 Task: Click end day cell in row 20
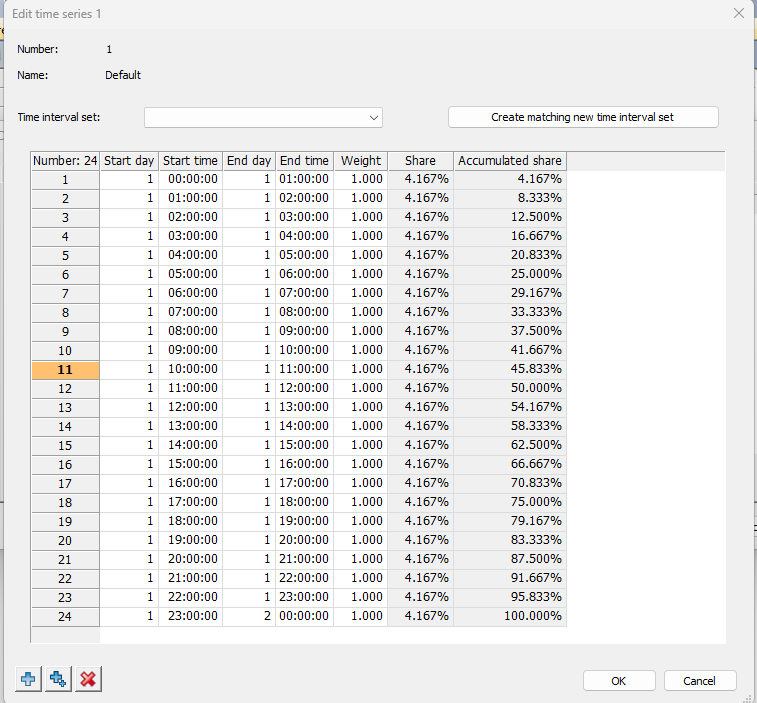(x=249, y=540)
